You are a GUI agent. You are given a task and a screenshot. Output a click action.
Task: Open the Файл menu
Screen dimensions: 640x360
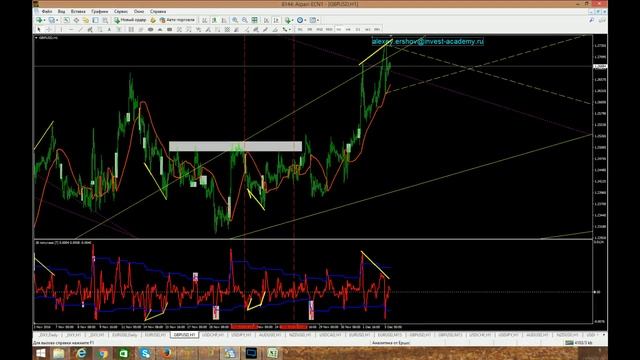point(47,11)
